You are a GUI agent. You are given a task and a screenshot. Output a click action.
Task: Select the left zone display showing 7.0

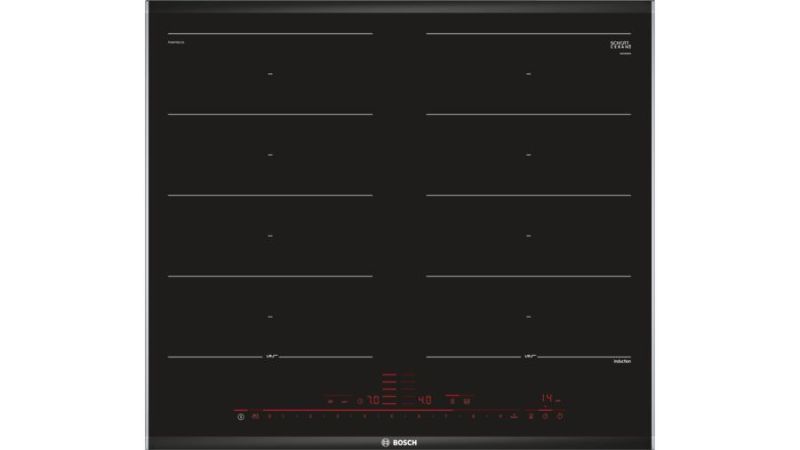tap(370, 399)
